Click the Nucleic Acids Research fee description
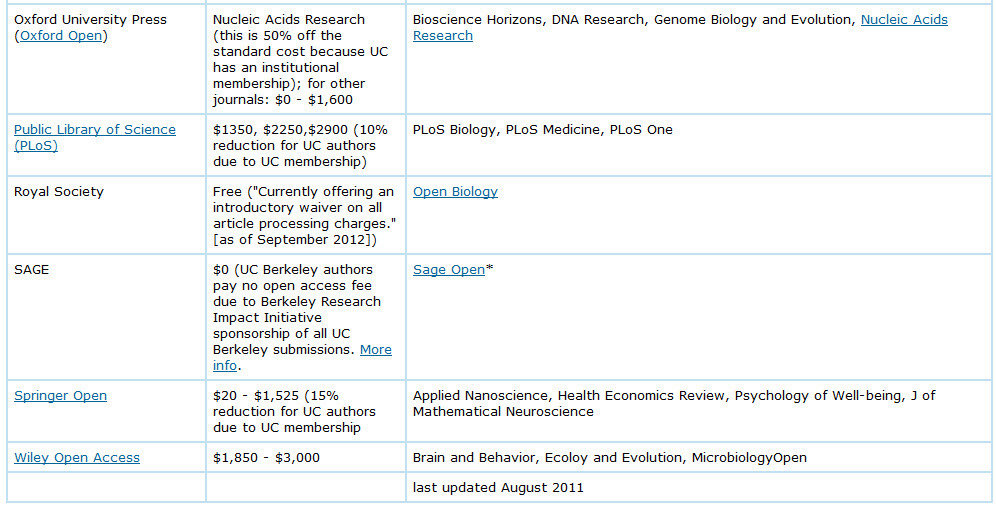The height and width of the screenshot is (517, 996). (300, 60)
